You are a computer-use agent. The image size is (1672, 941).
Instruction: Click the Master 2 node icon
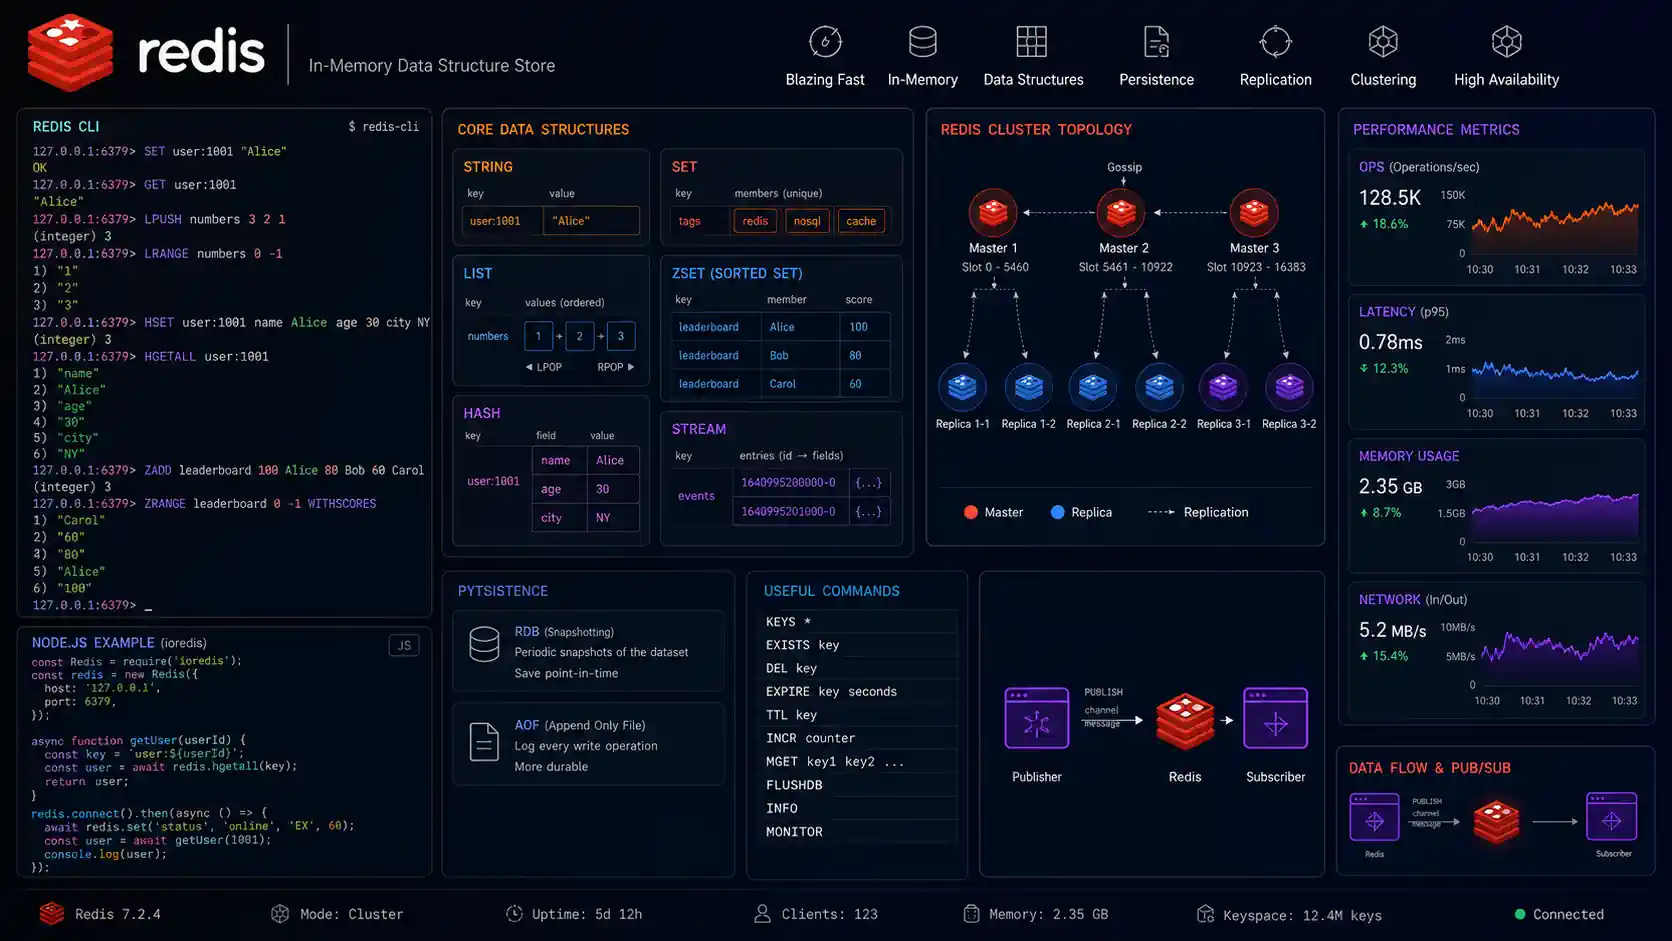1121,213
